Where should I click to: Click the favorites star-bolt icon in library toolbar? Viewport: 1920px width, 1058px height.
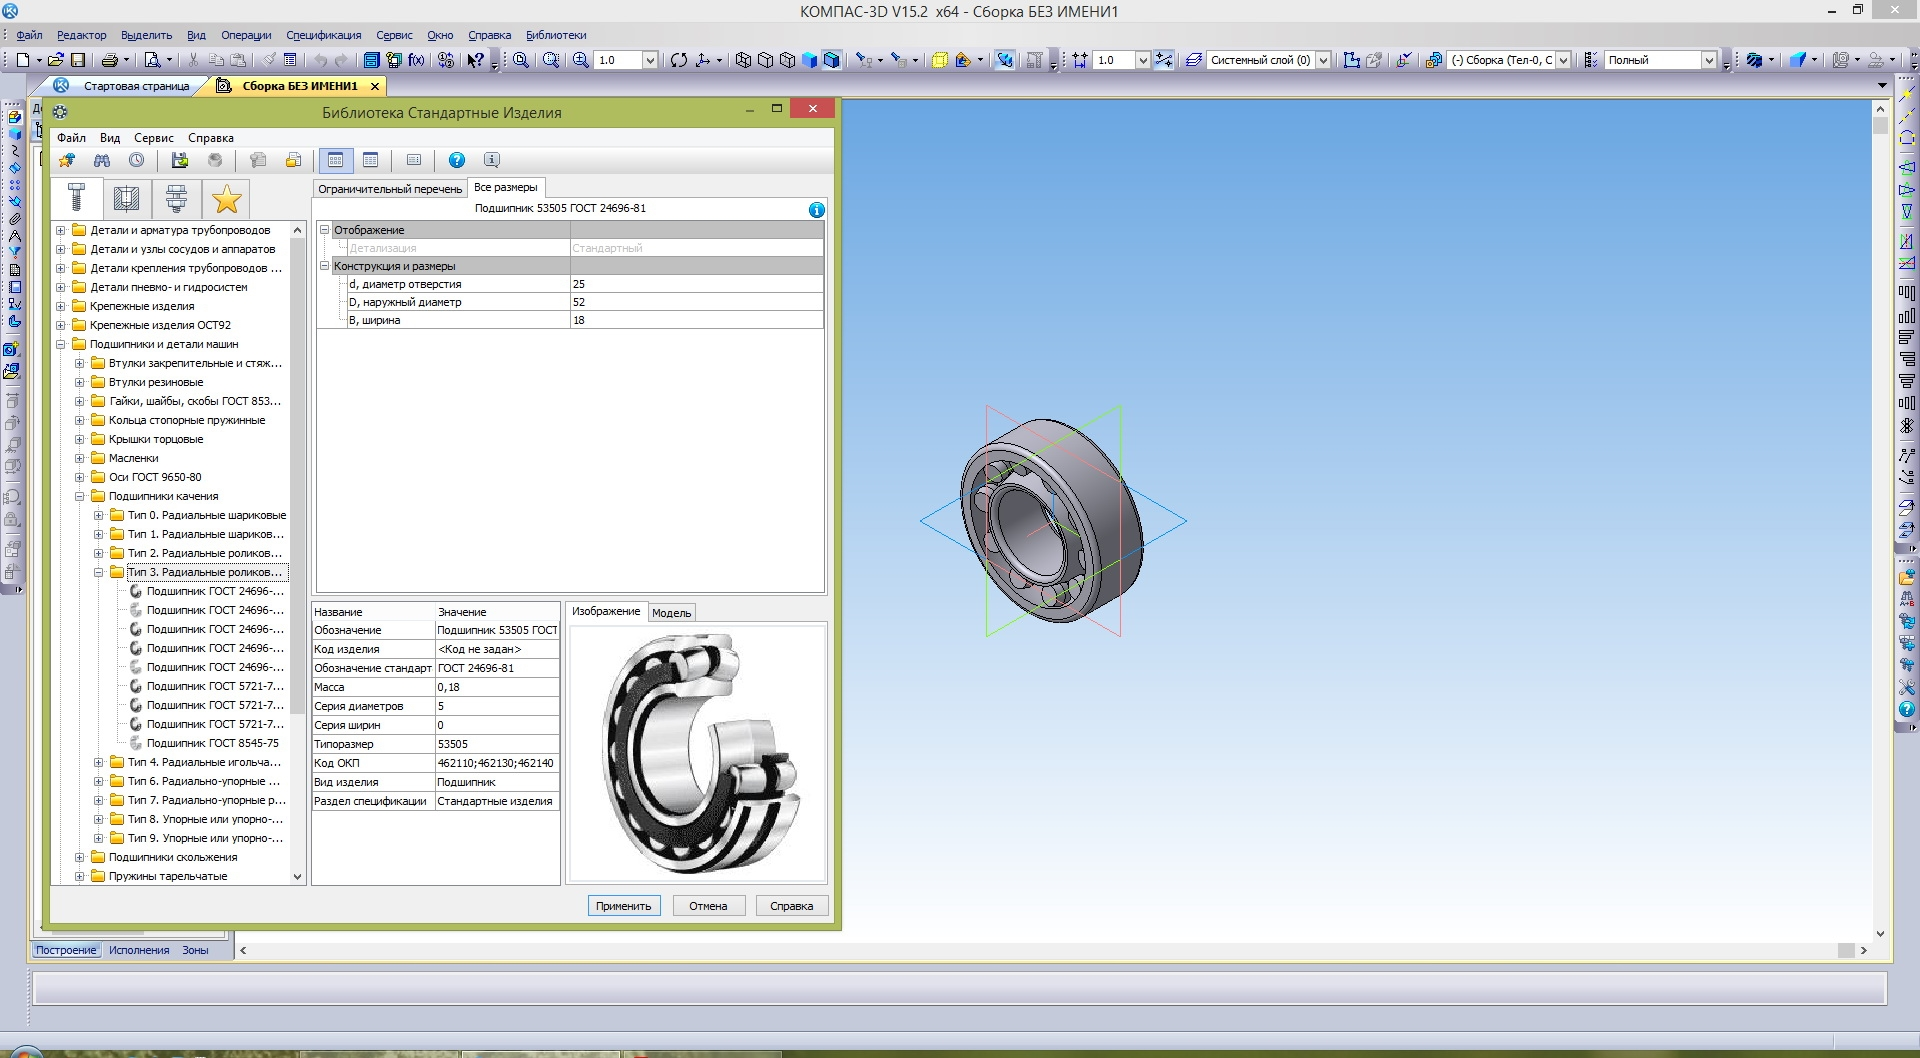coord(67,160)
